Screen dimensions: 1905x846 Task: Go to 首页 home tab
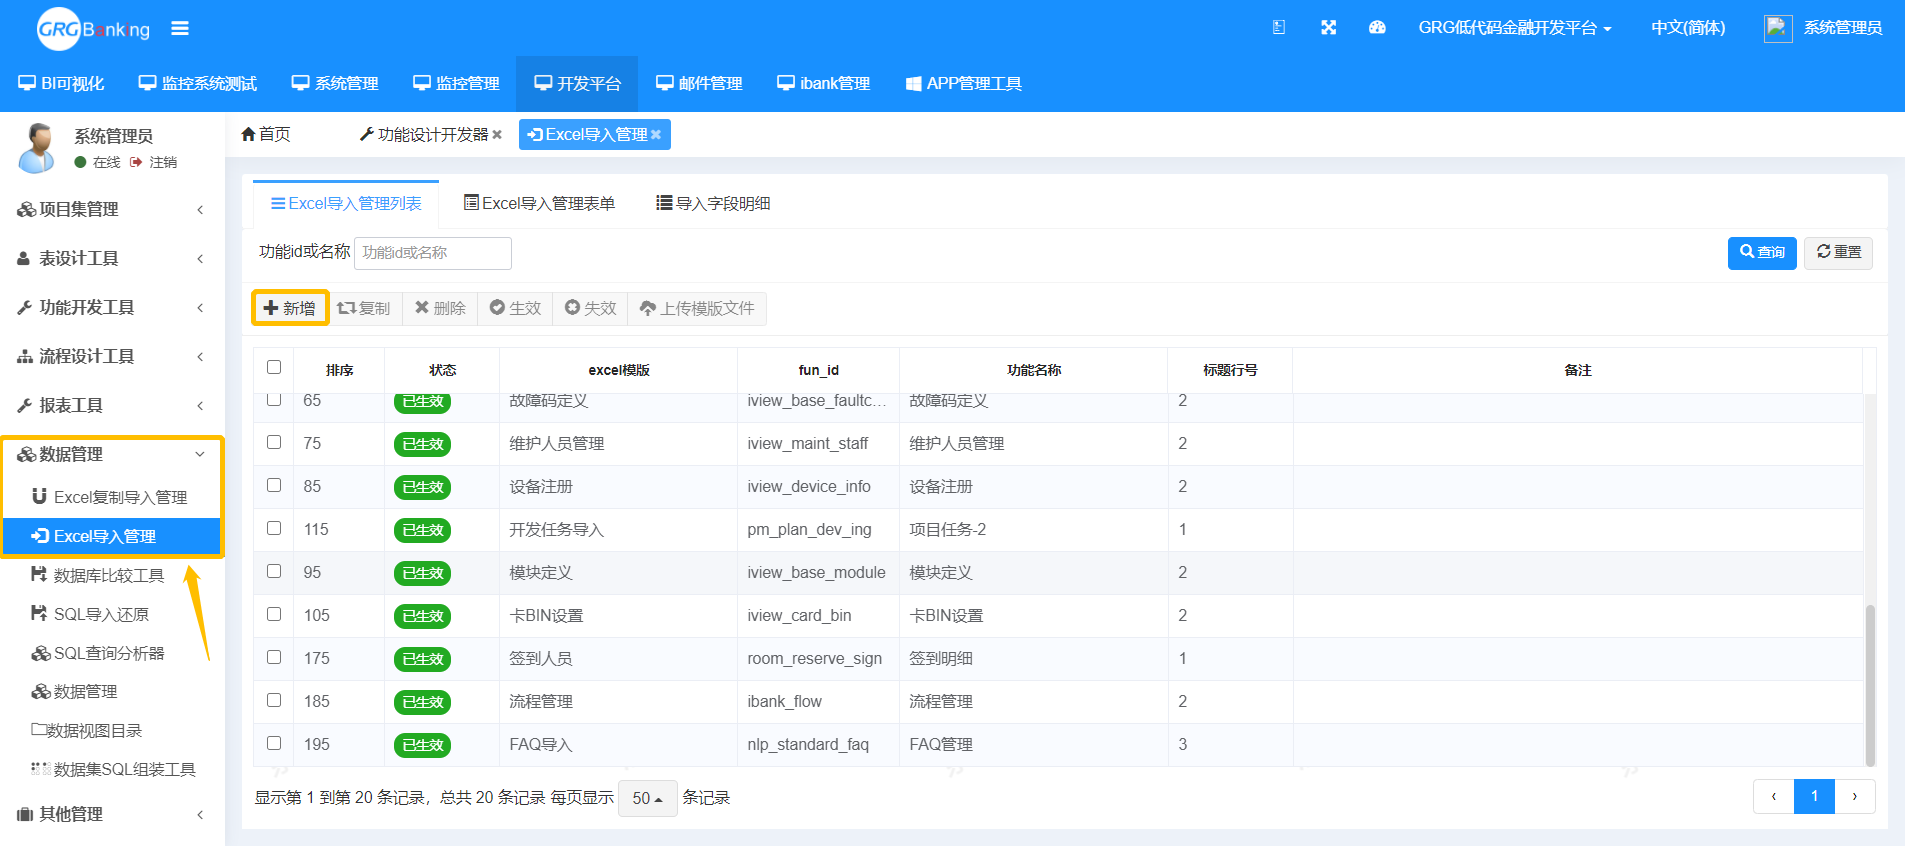click(266, 134)
